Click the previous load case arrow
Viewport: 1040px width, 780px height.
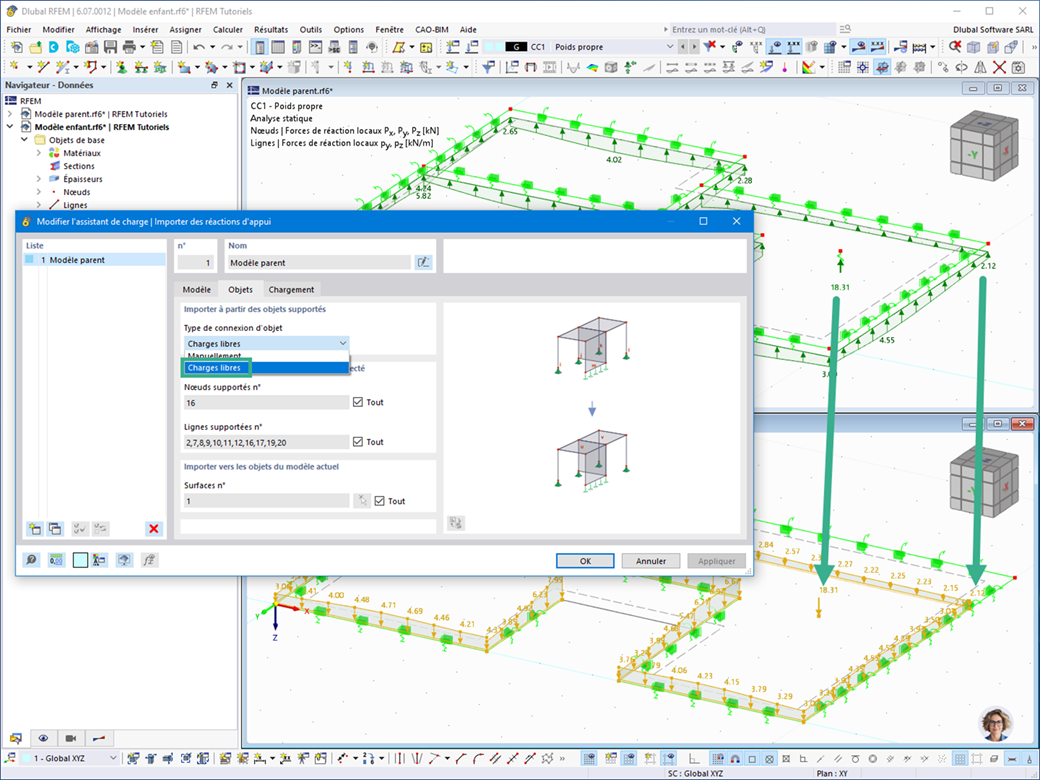click(682, 47)
